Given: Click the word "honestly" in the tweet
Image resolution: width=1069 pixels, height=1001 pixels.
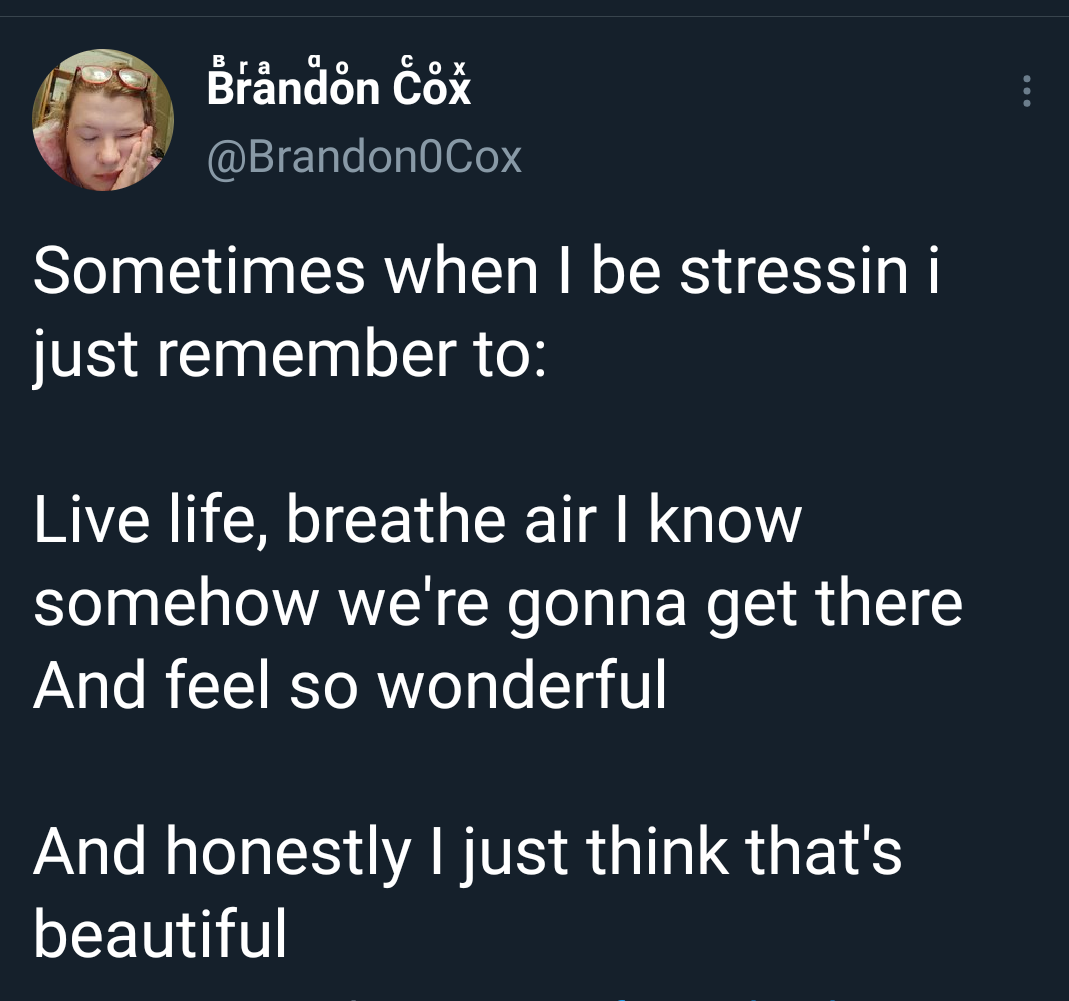Looking at the screenshot, I should pos(288,851).
